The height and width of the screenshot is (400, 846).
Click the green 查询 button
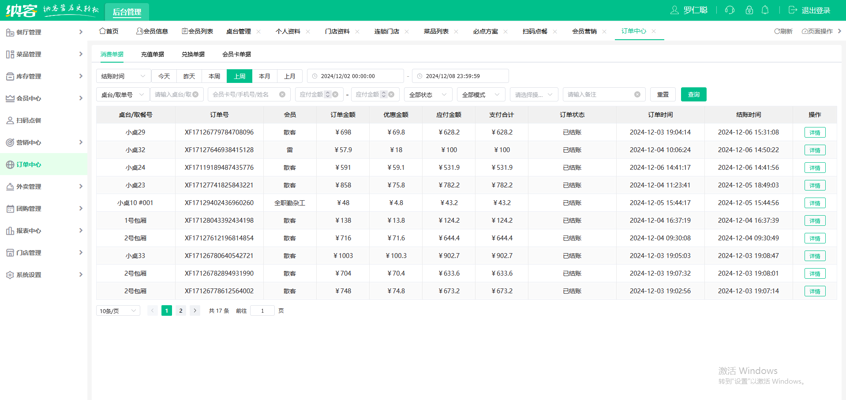coord(693,94)
